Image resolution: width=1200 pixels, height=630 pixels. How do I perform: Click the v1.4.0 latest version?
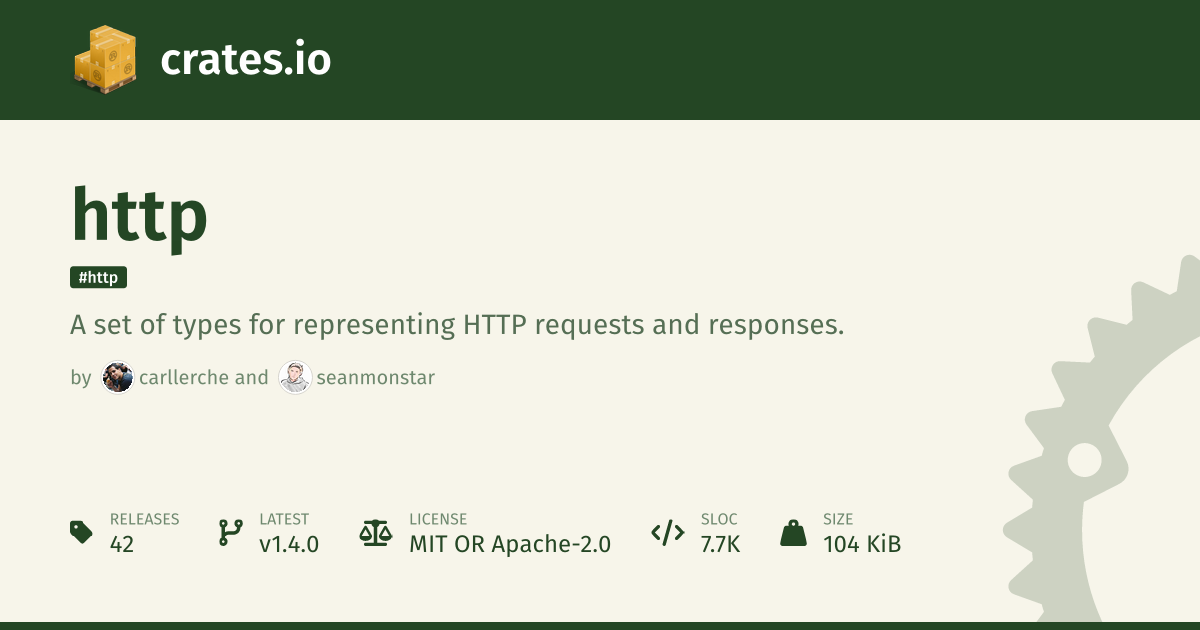(x=289, y=544)
